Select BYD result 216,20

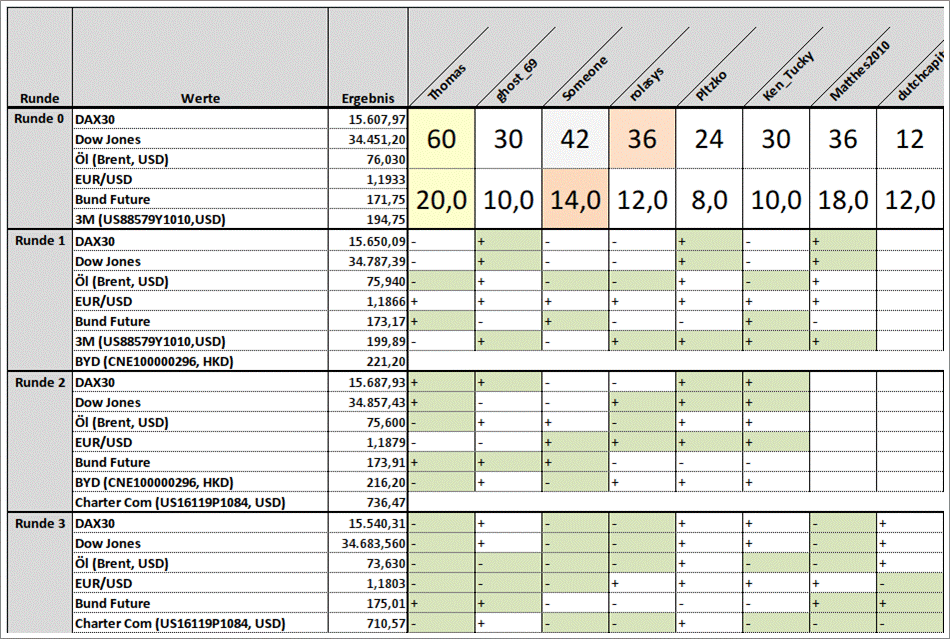point(368,482)
